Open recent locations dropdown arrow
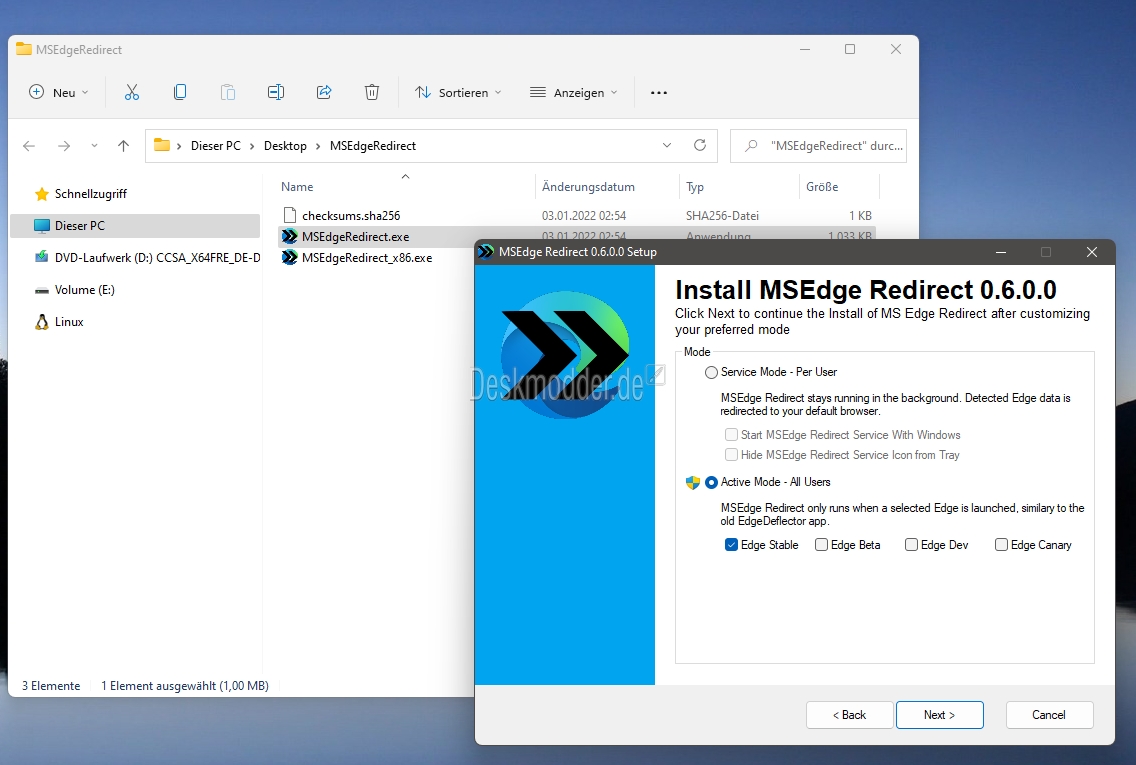Image resolution: width=1136 pixels, height=765 pixels. click(94, 146)
